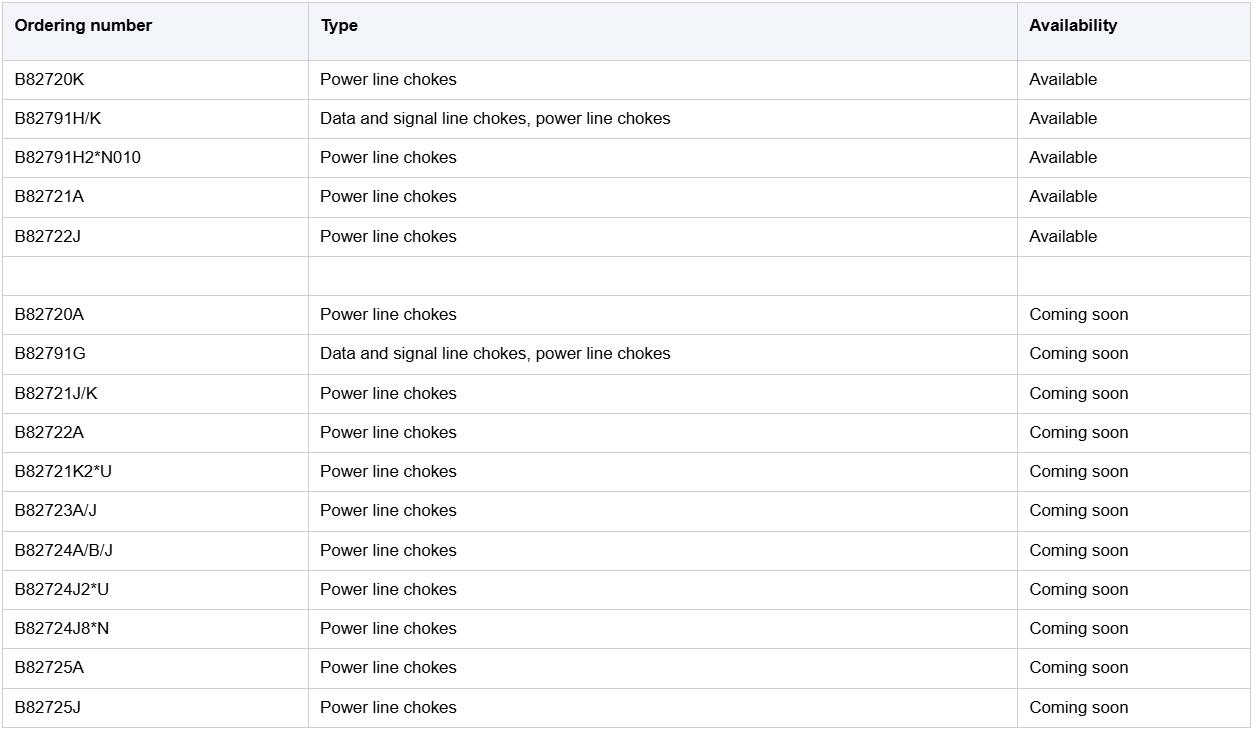Click ordering number B82723A/J
Screen dimensions: 1255x733
(55, 510)
